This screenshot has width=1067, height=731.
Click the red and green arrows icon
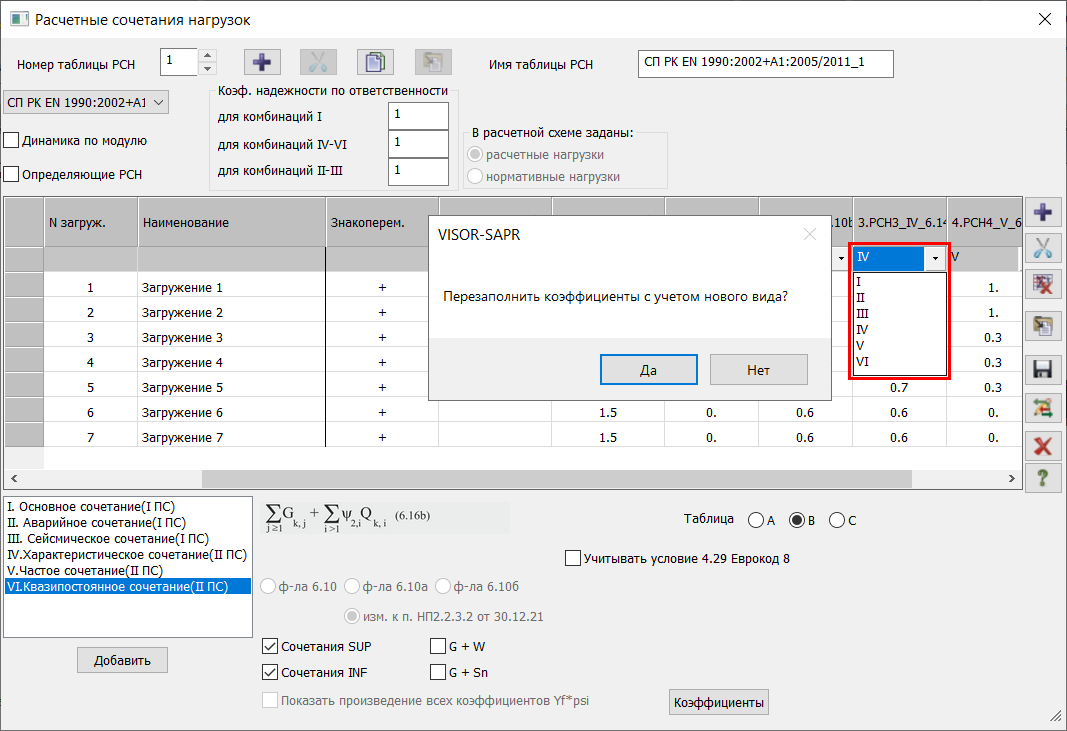(1043, 407)
